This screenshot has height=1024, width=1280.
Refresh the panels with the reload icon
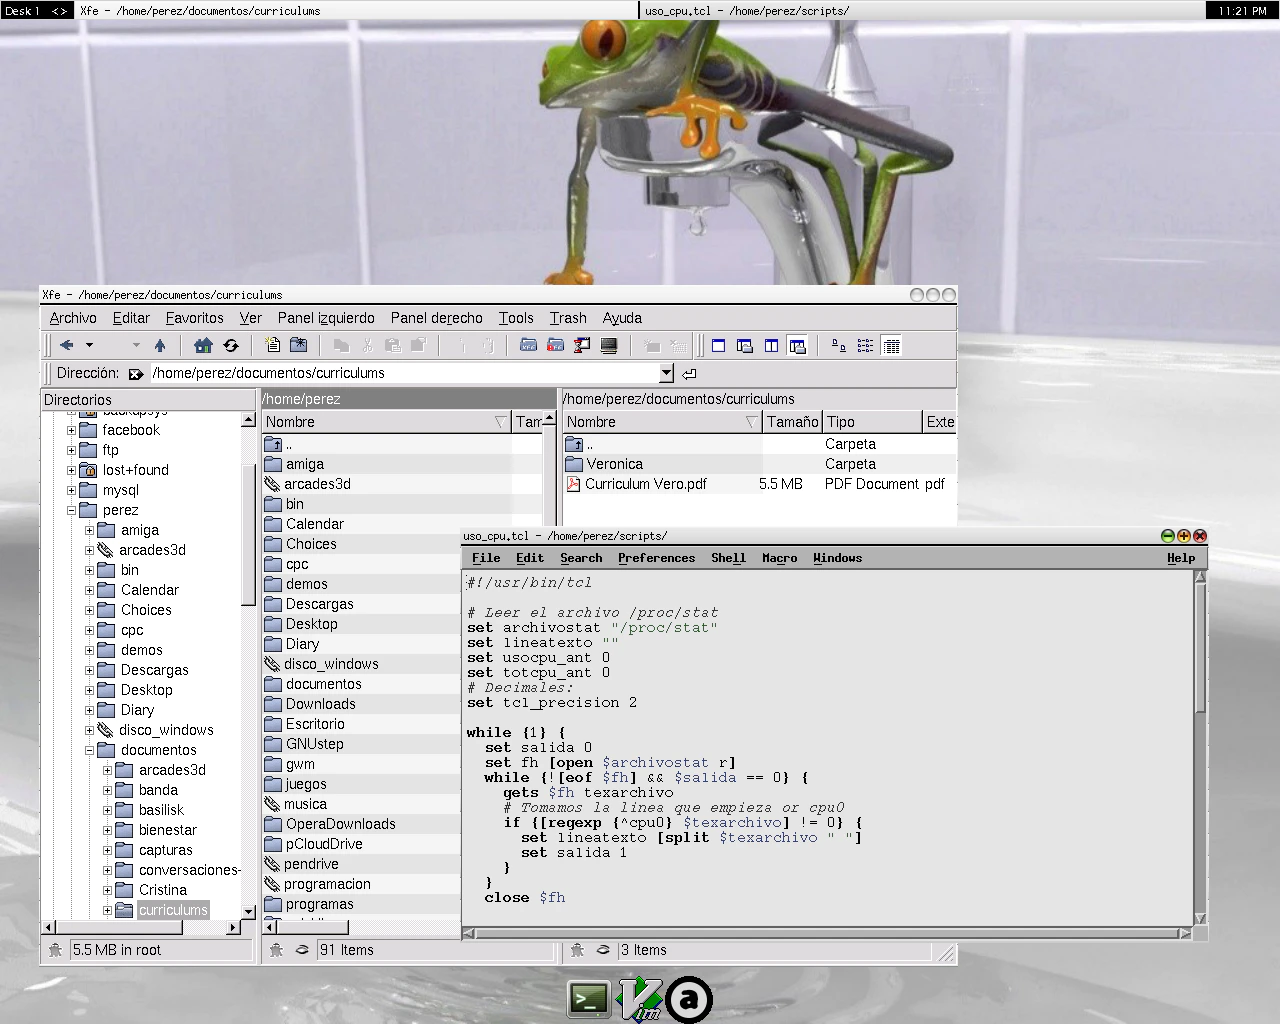(231, 346)
